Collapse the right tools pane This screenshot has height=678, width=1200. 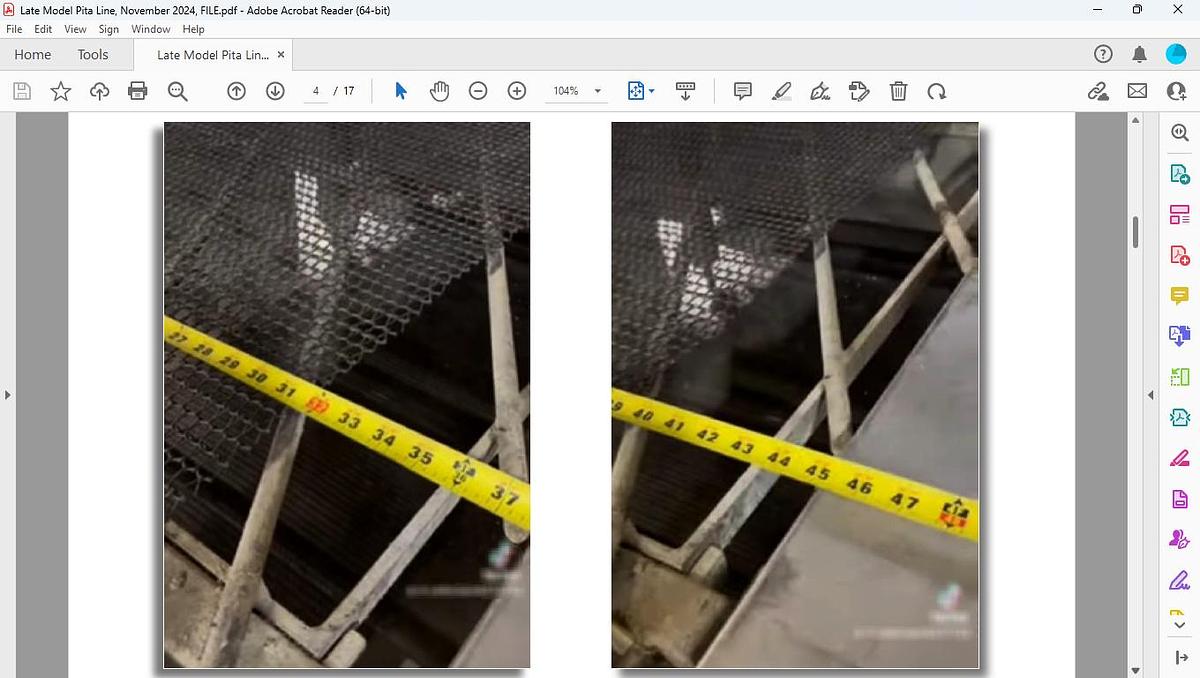[x=1150, y=395]
